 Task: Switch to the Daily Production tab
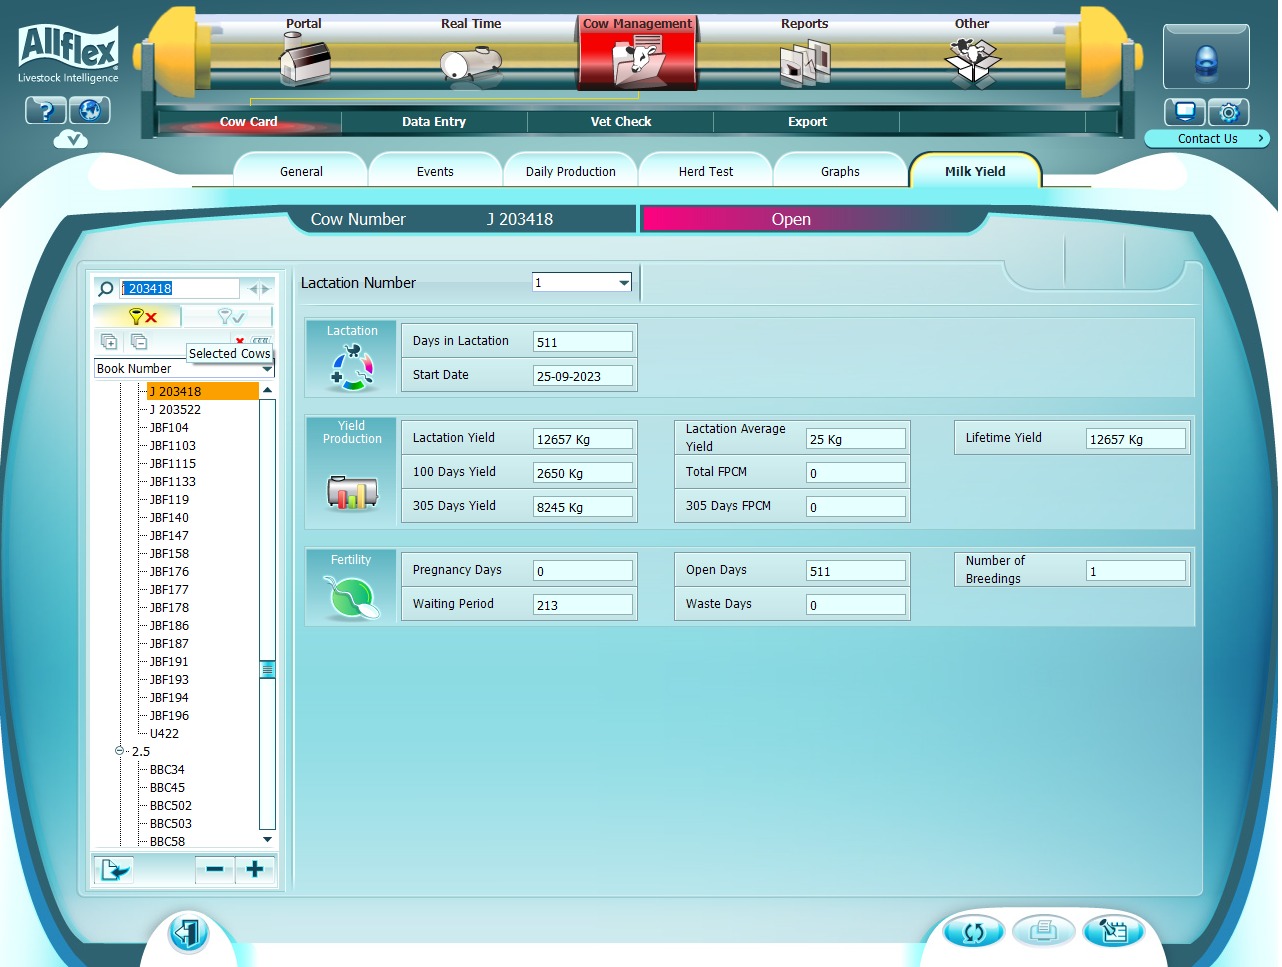570,172
